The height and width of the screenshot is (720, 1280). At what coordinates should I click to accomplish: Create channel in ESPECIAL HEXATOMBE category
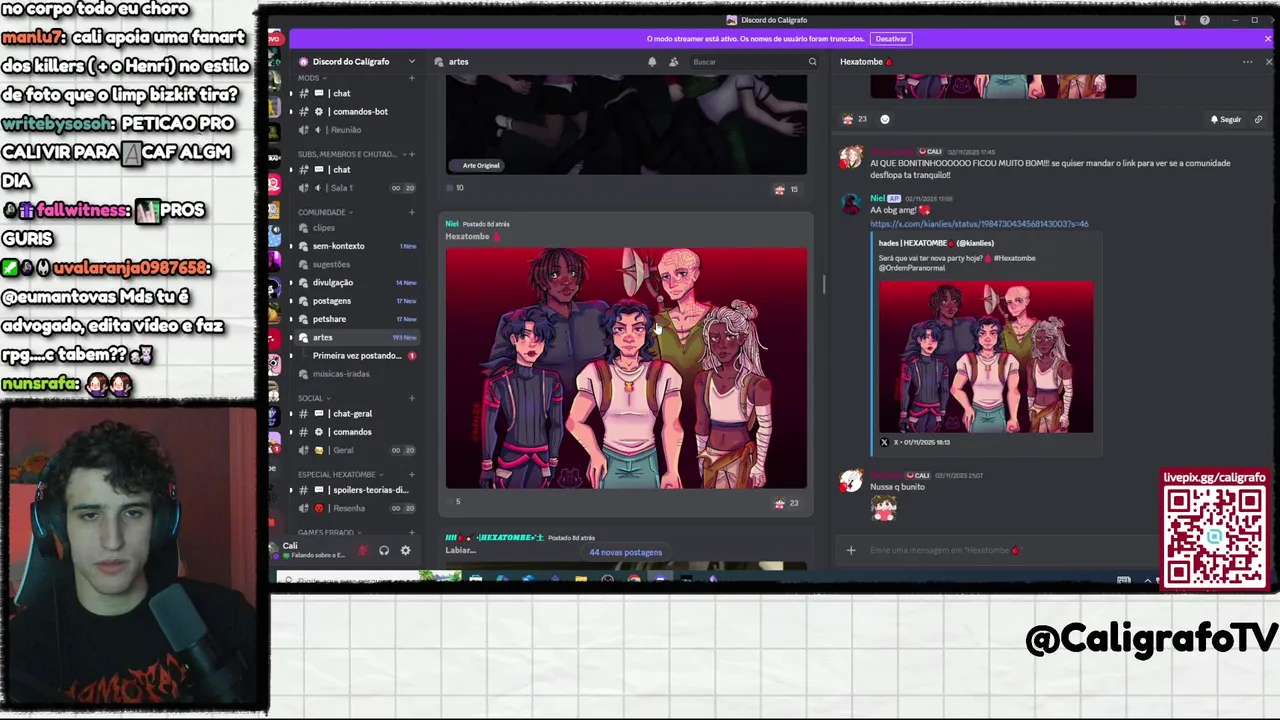pyautogui.click(x=412, y=474)
